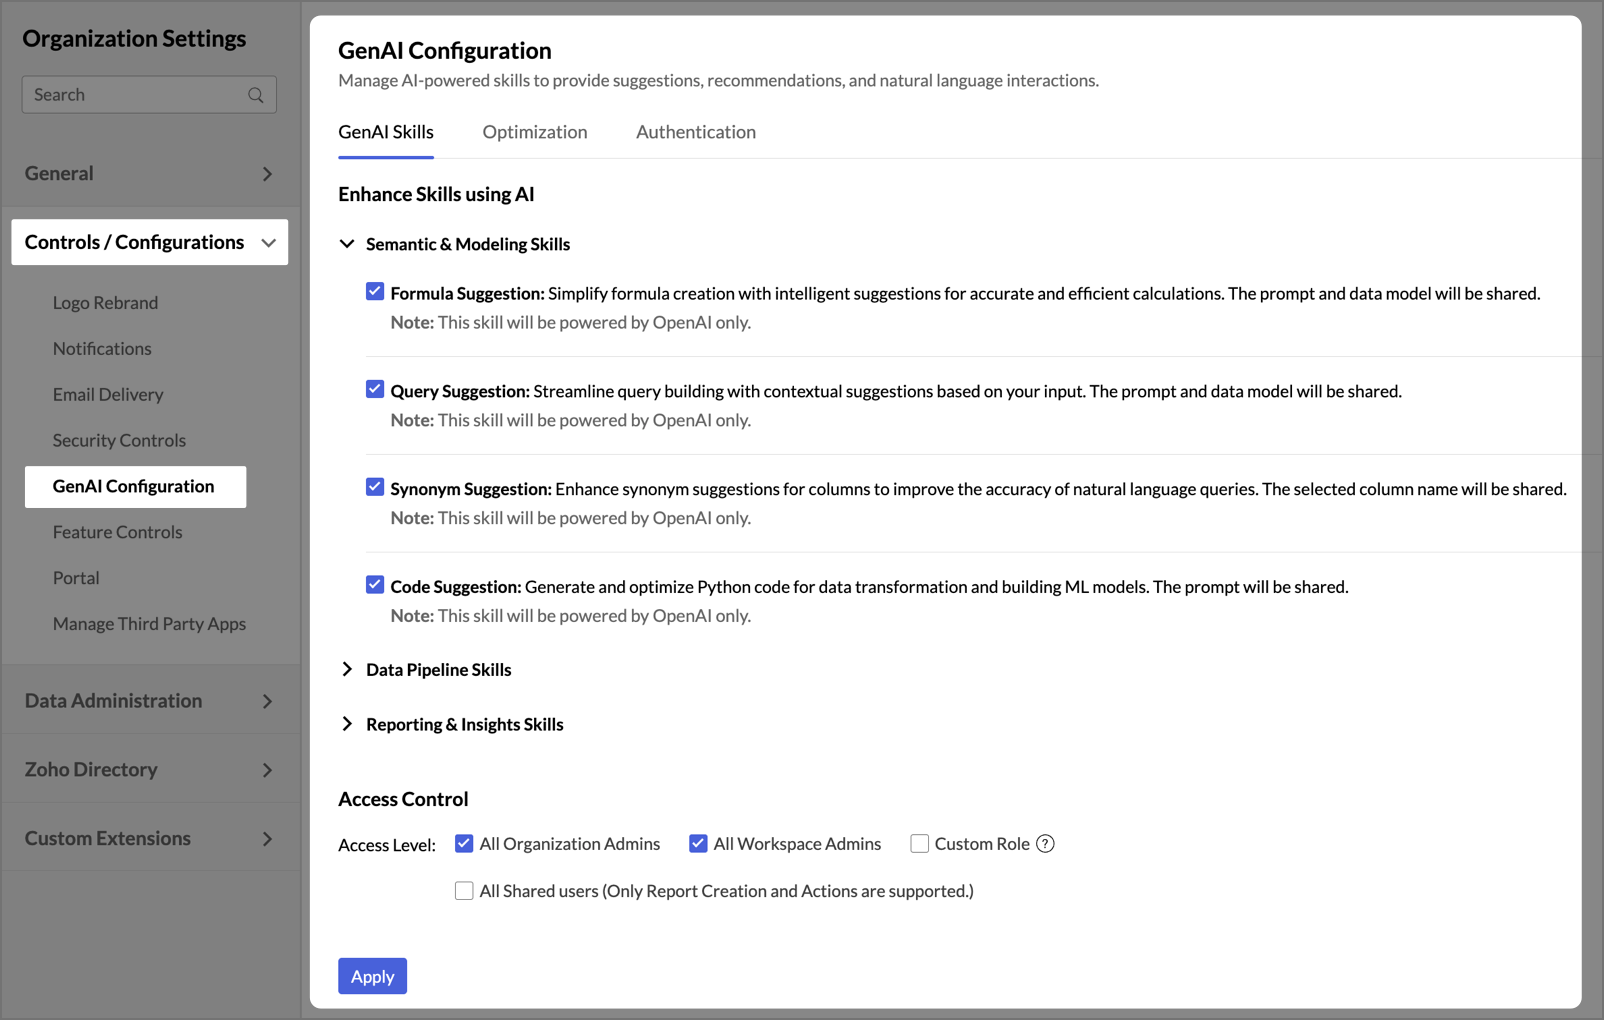Viewport: 1604px width, 1020px height.
Task: Expand Reporting & Insights Skills section
Action: click(347, 724)
